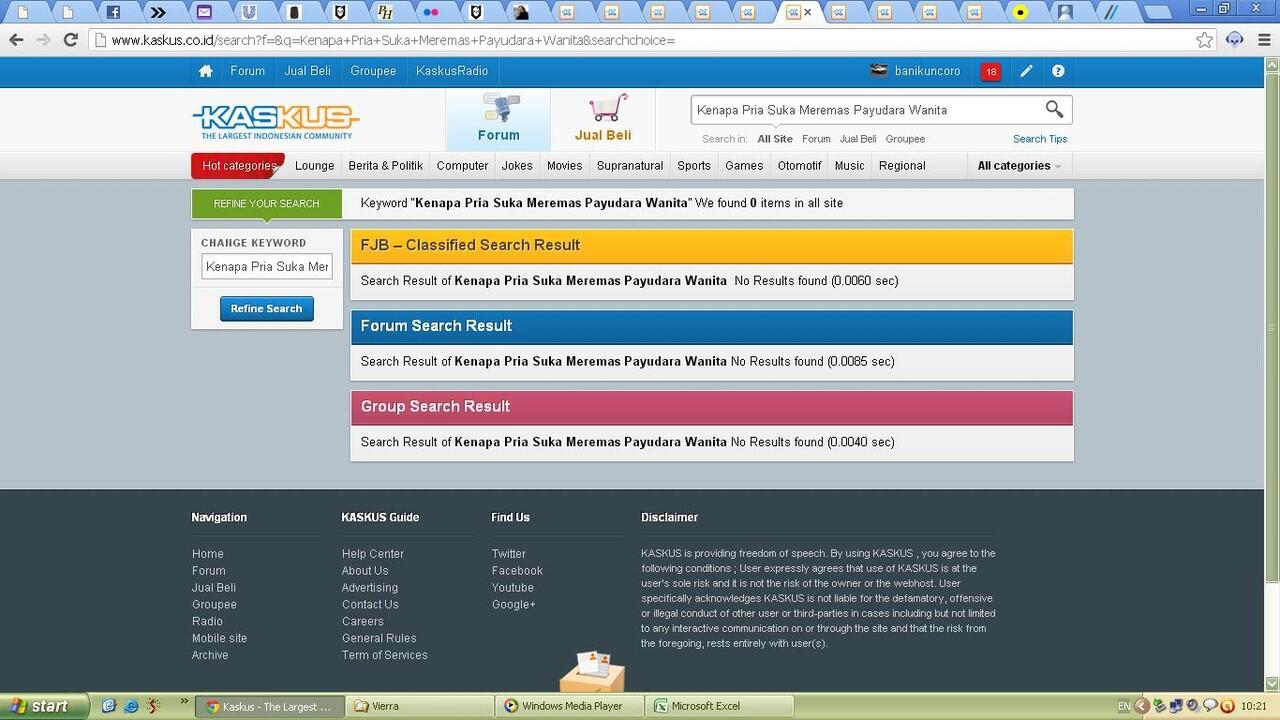Image resolution: width=1280 pixels, height=720 pixels.
Task: Expand quick launch chevron in taskbar
Action: (x=184, y=702)
